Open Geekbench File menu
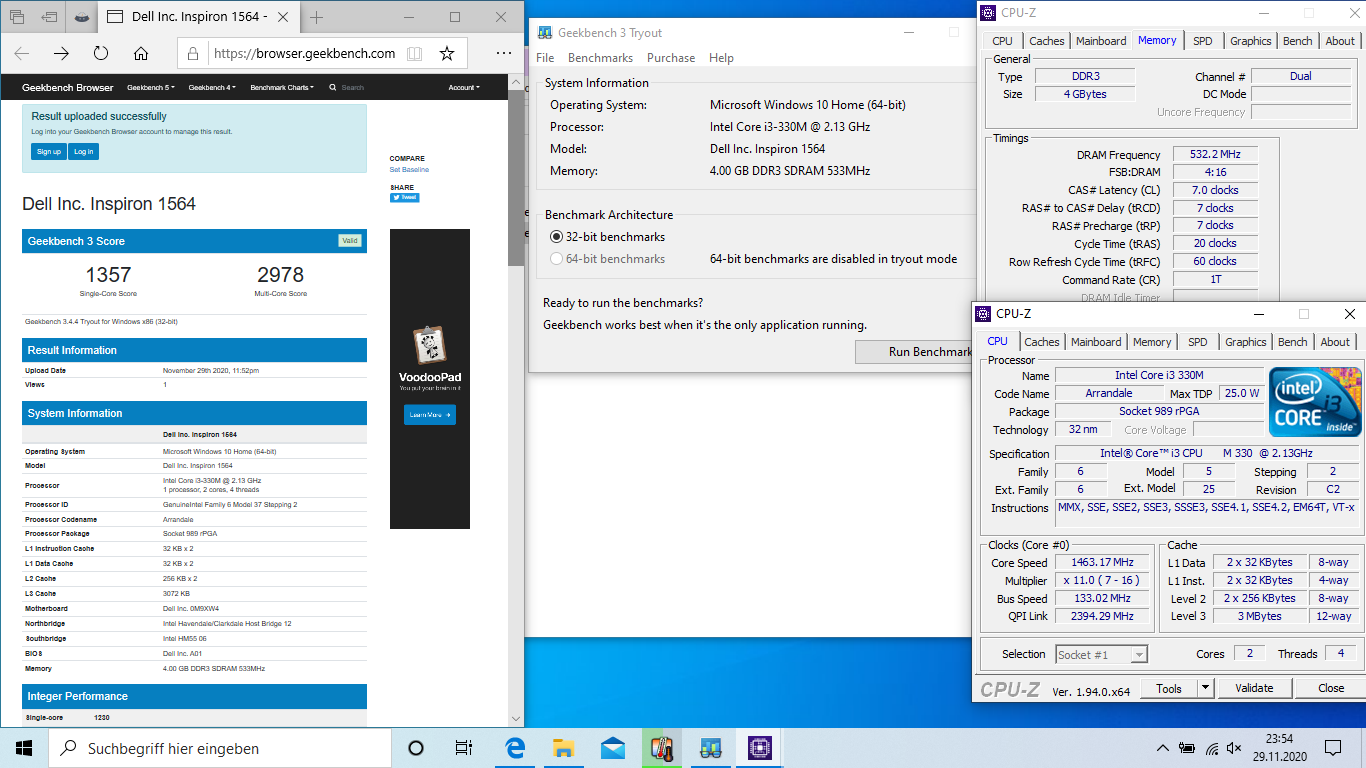 click(x=545, y=58)
